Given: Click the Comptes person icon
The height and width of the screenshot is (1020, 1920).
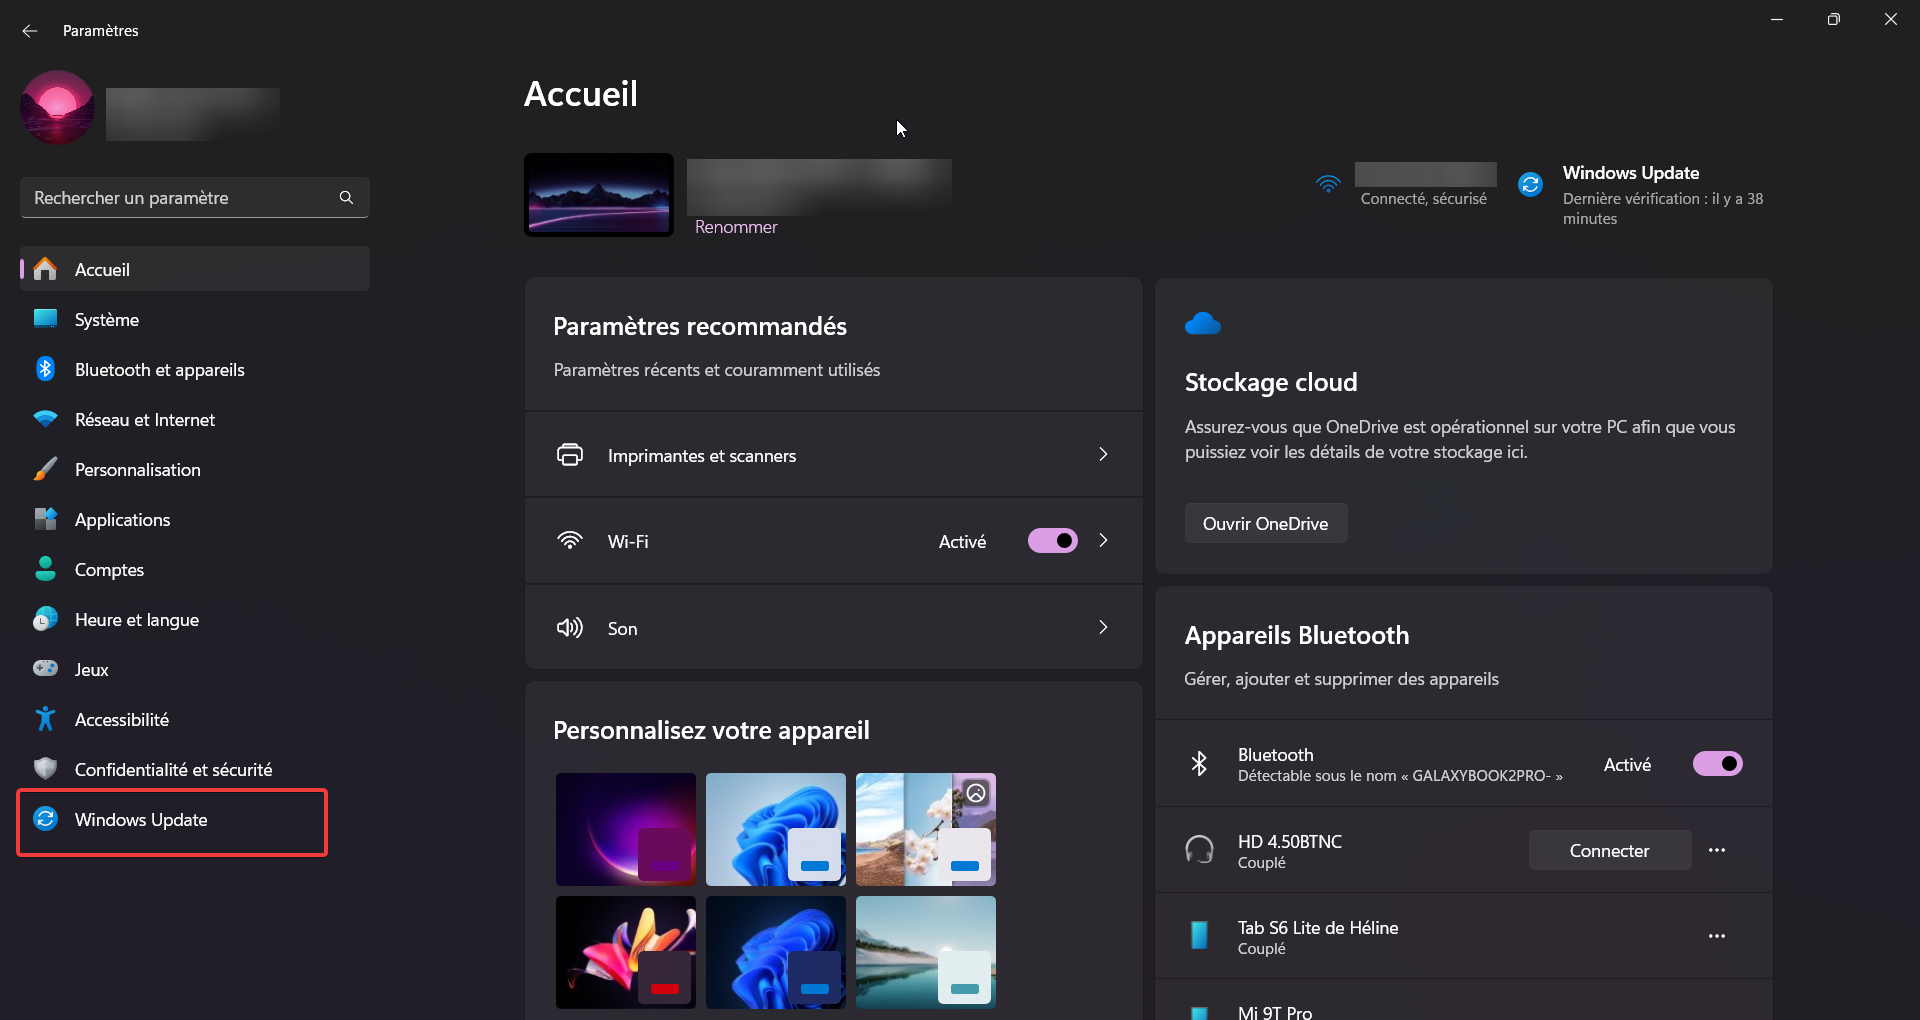Looking at the screenshot, I should click(45, 569).
